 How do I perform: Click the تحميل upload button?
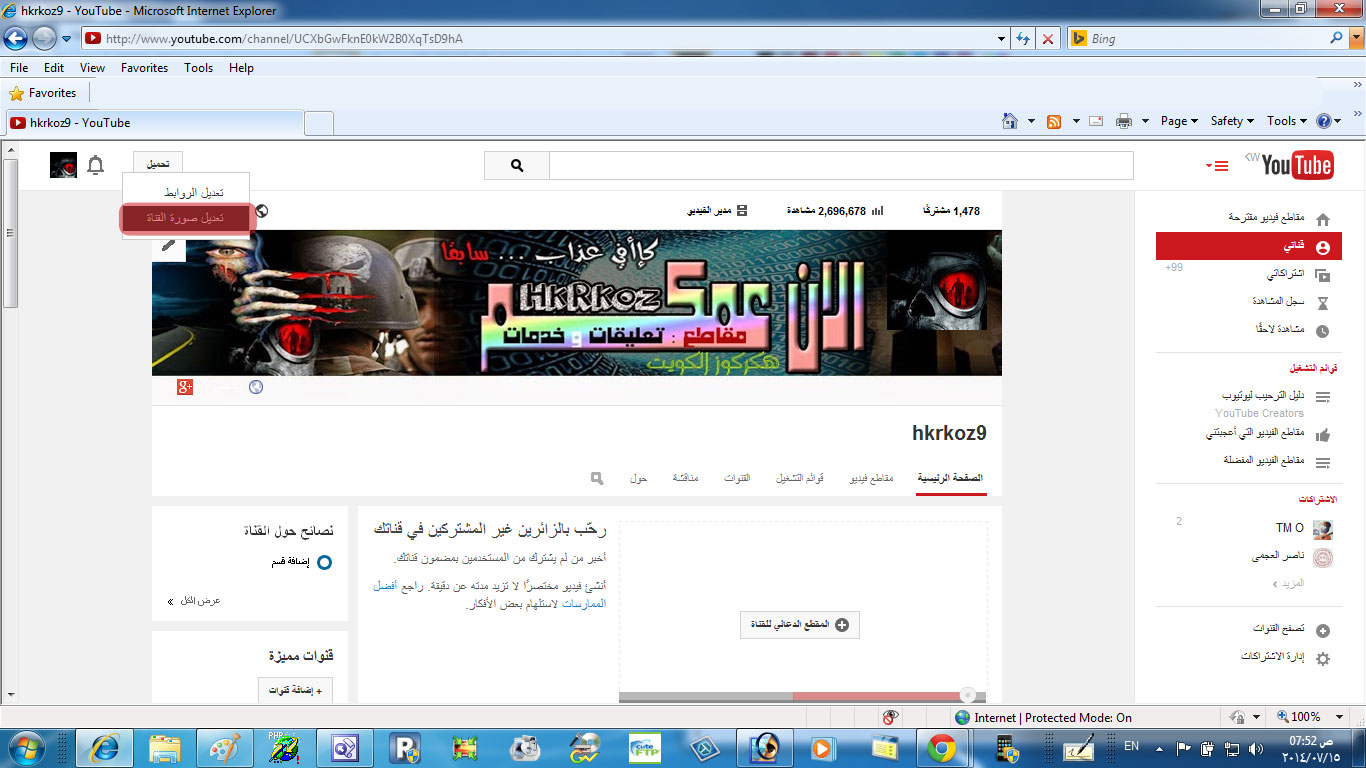158,165
